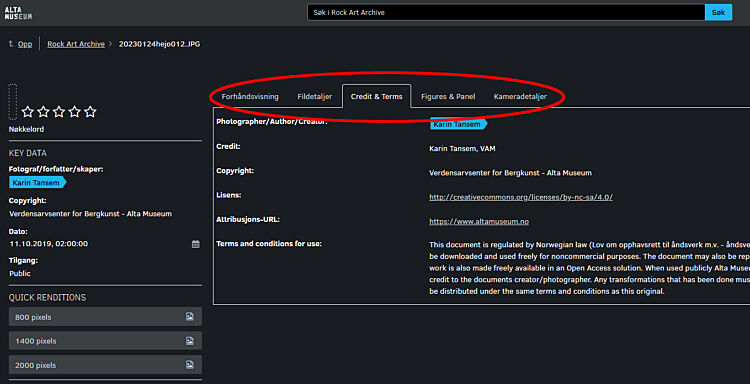
Task: Click the Karin Tansem tag in Key Data
Action: (x=38, y=183)
